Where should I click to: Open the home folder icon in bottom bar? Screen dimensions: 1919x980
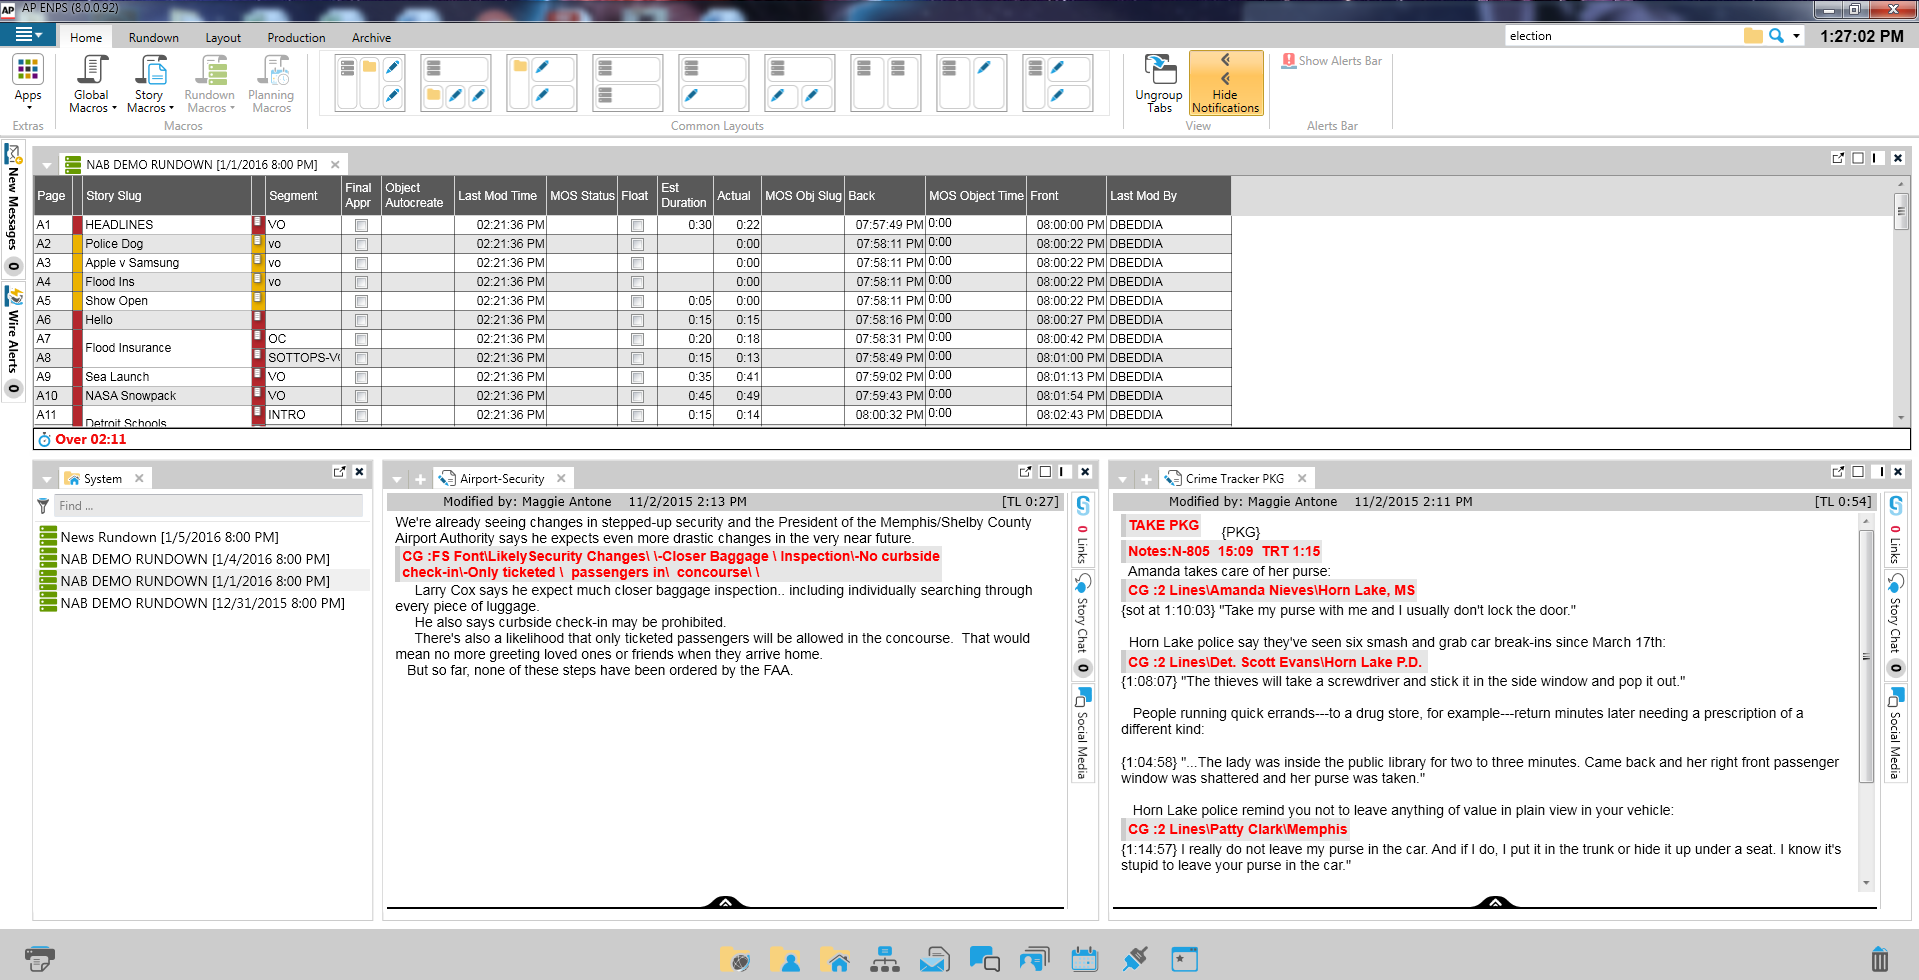pyautogui.click(x=834, y=960)
